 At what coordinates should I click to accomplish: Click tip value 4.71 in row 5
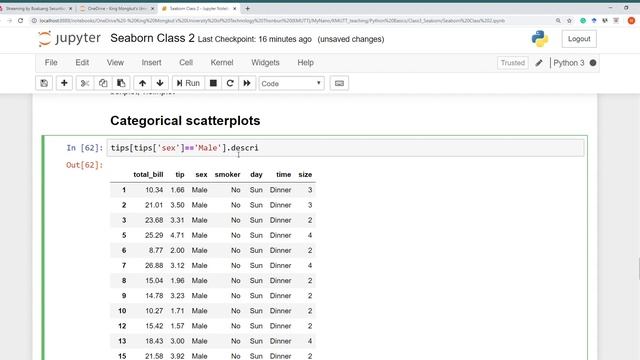177,236
